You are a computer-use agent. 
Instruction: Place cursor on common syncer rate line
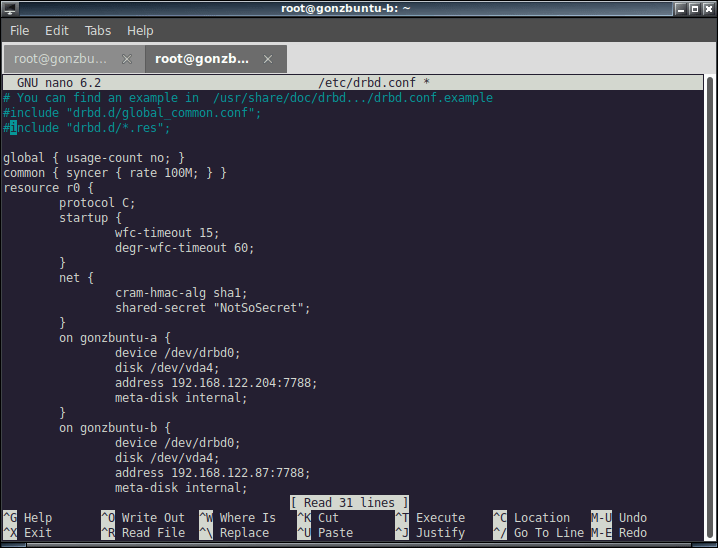coord(115,173)
